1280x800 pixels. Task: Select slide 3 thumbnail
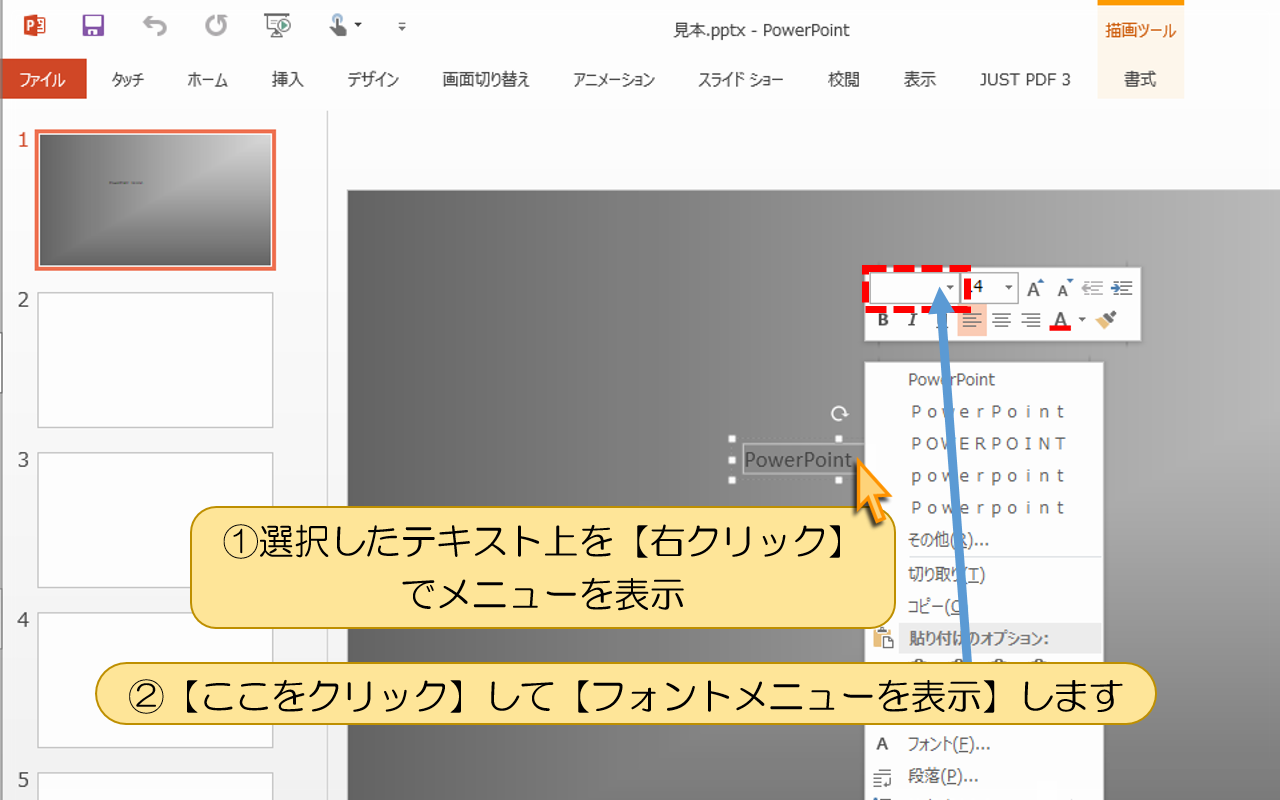(x=155, y=520)
